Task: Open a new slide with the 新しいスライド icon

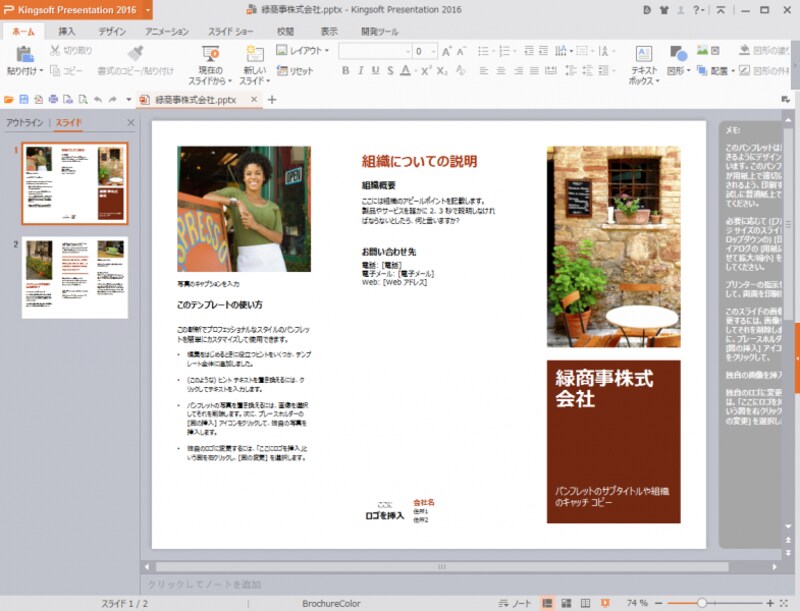Action: coord(254,55)
